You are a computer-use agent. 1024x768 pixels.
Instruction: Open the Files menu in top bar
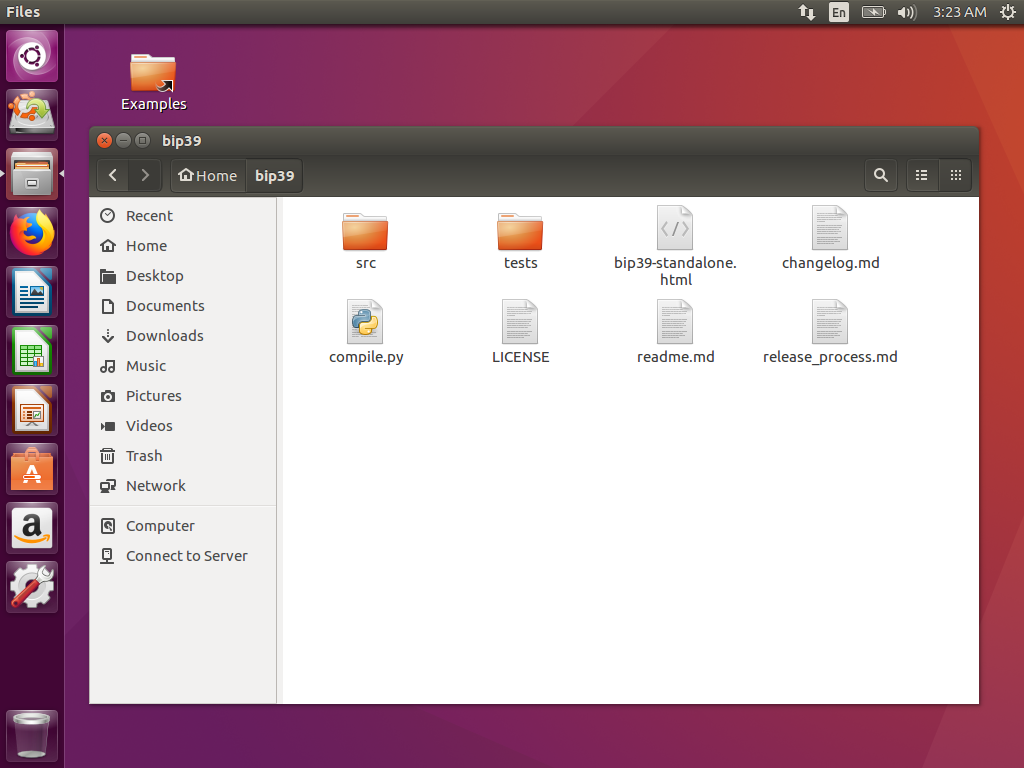pyautogui.click(x=23, y=12)
